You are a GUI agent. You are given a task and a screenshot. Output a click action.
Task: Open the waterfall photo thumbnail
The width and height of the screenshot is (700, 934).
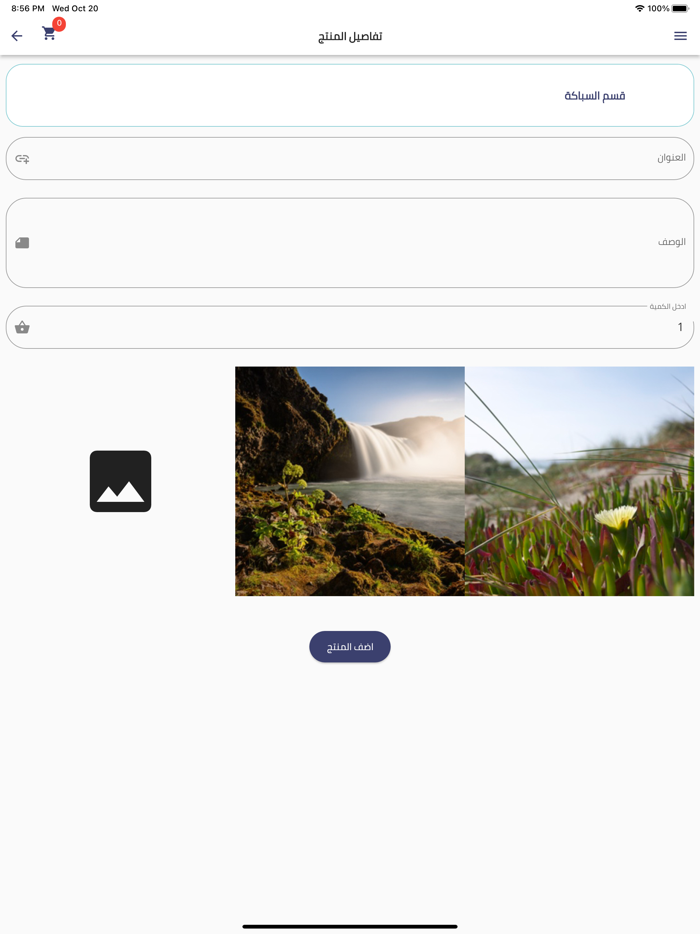(x=350, y=481)
